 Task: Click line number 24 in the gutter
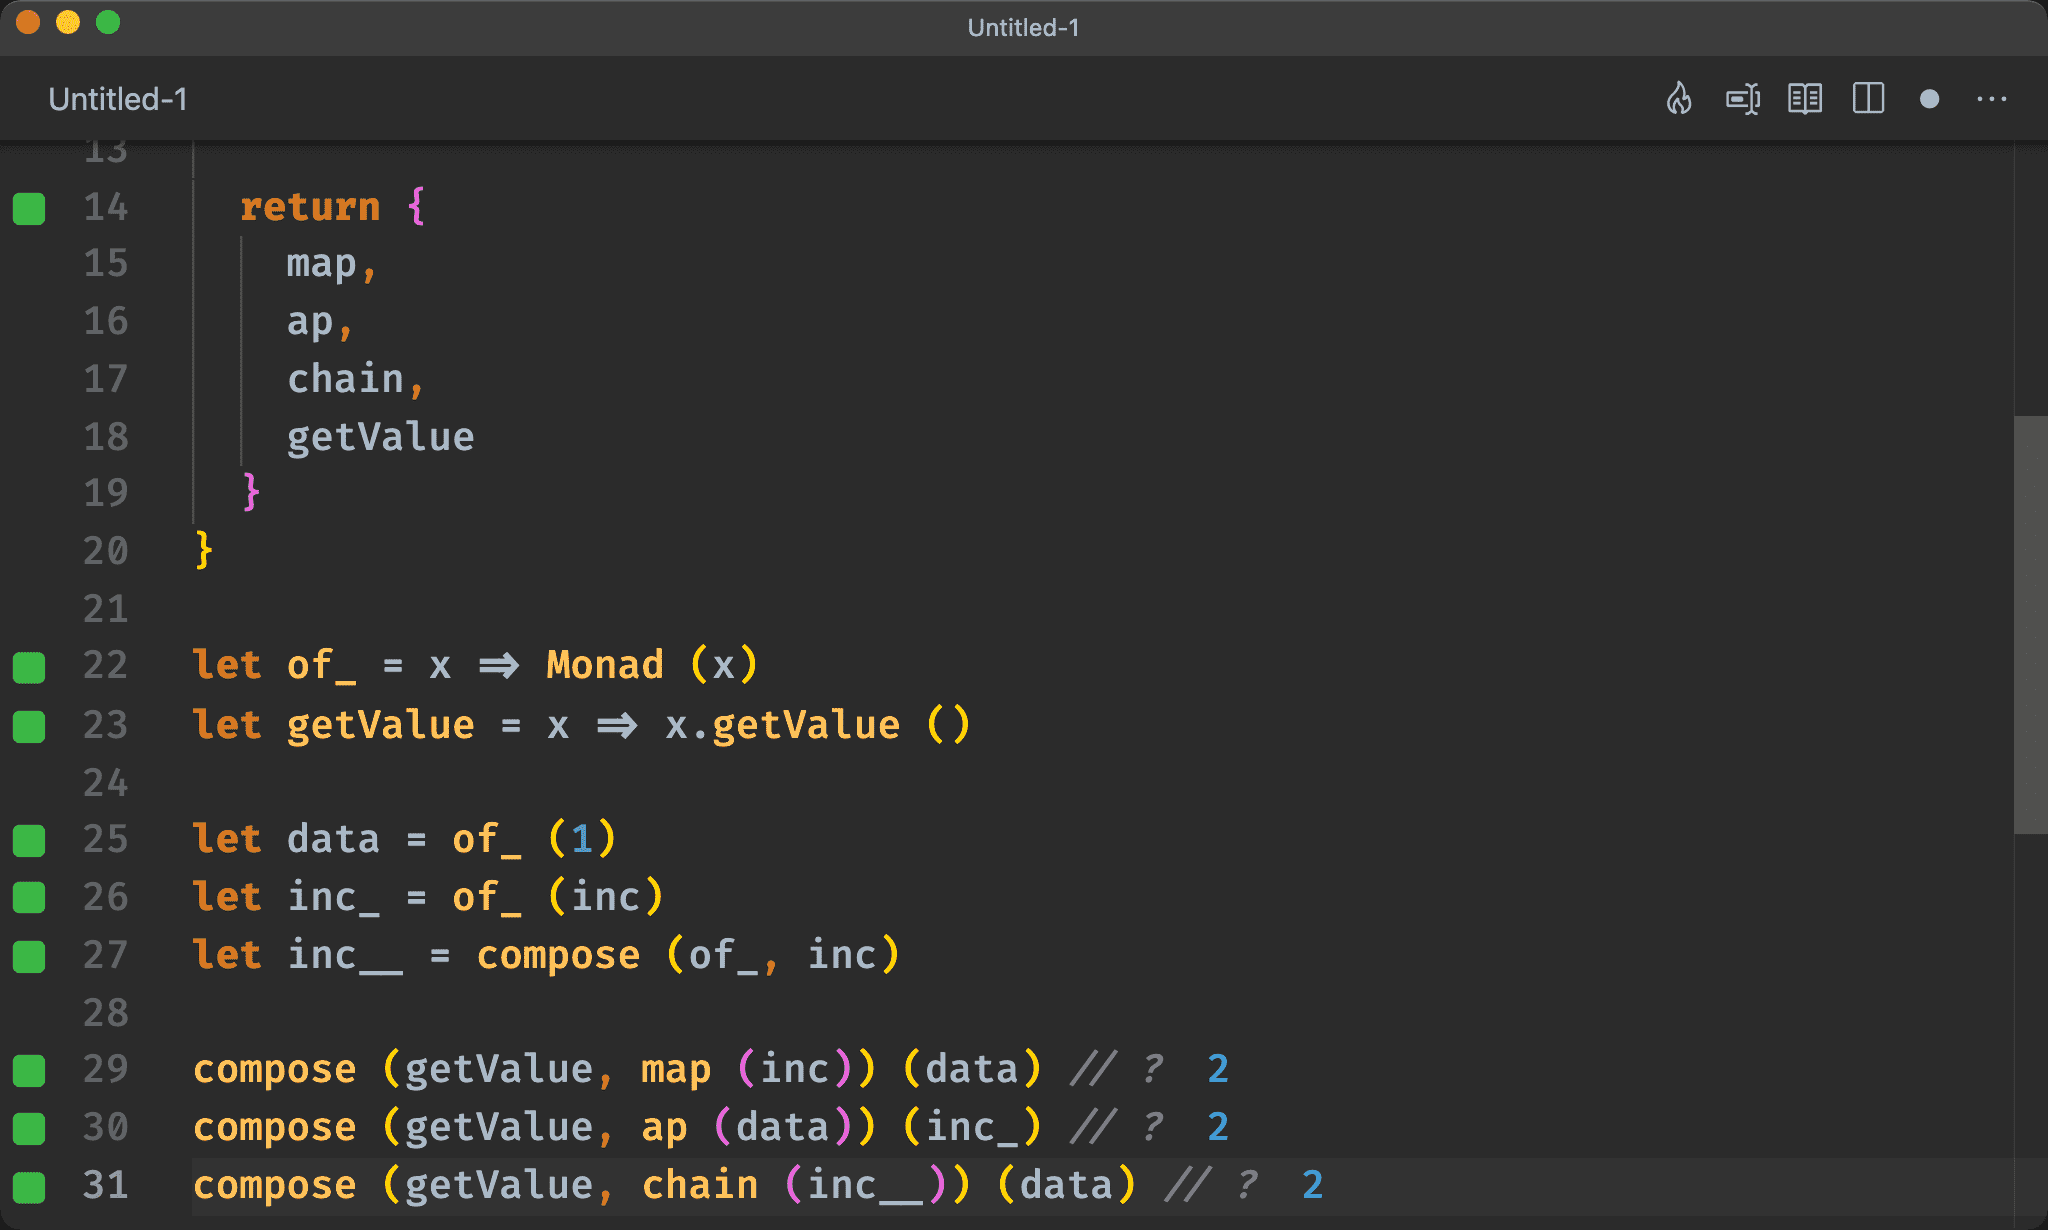106,782
